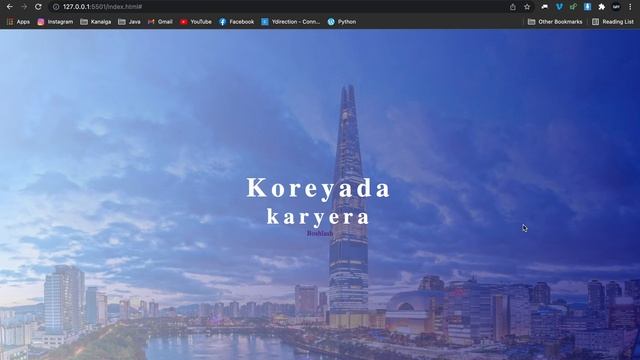Go forward with the browser arrow

pos(24,7)
